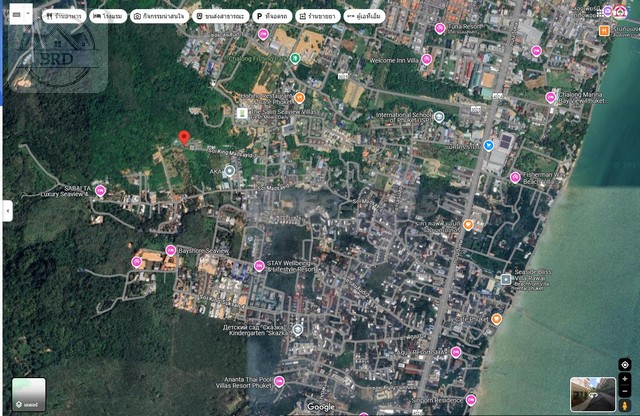Image resolution: width=640 pixels, height=416 pixels.
Task: Click 'Soi King Maehayid' road label
Action: [x=231, y=153]
